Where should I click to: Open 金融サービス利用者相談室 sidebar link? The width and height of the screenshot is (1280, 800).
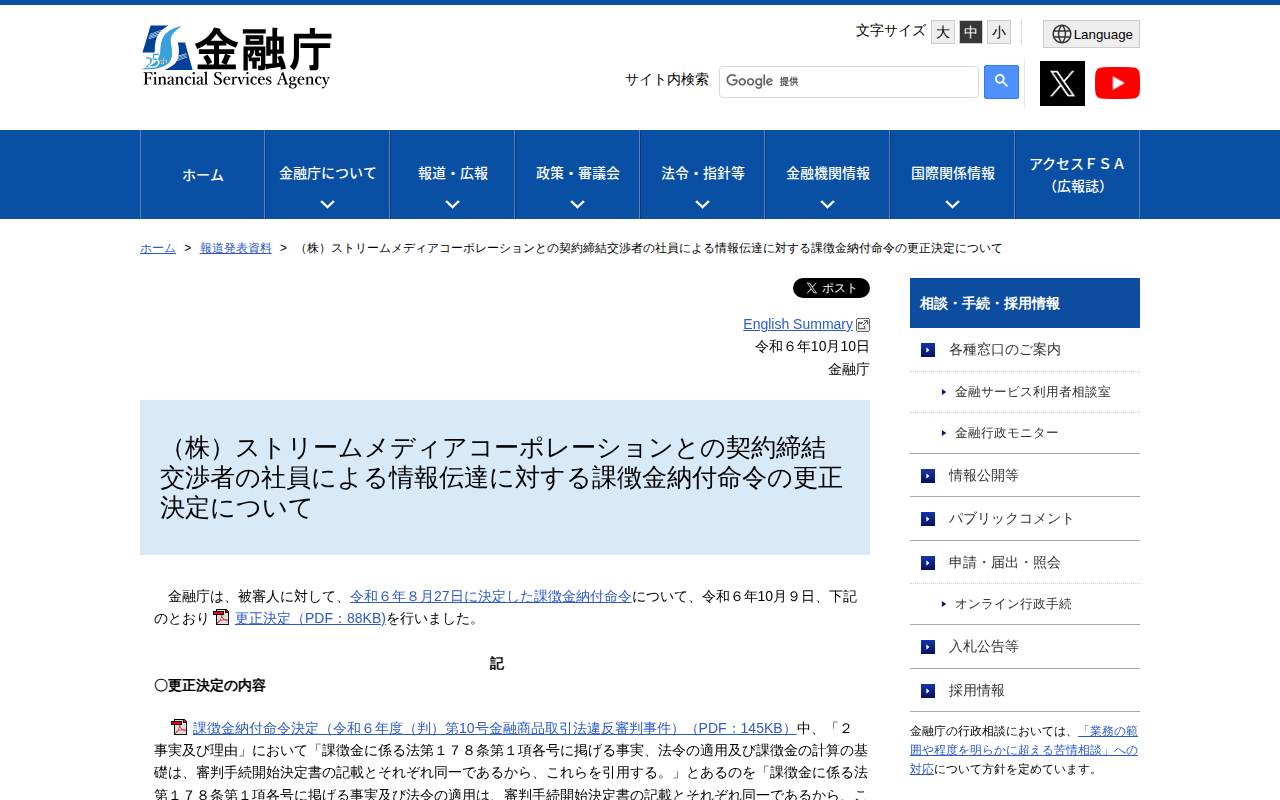tap(1032, 392)
